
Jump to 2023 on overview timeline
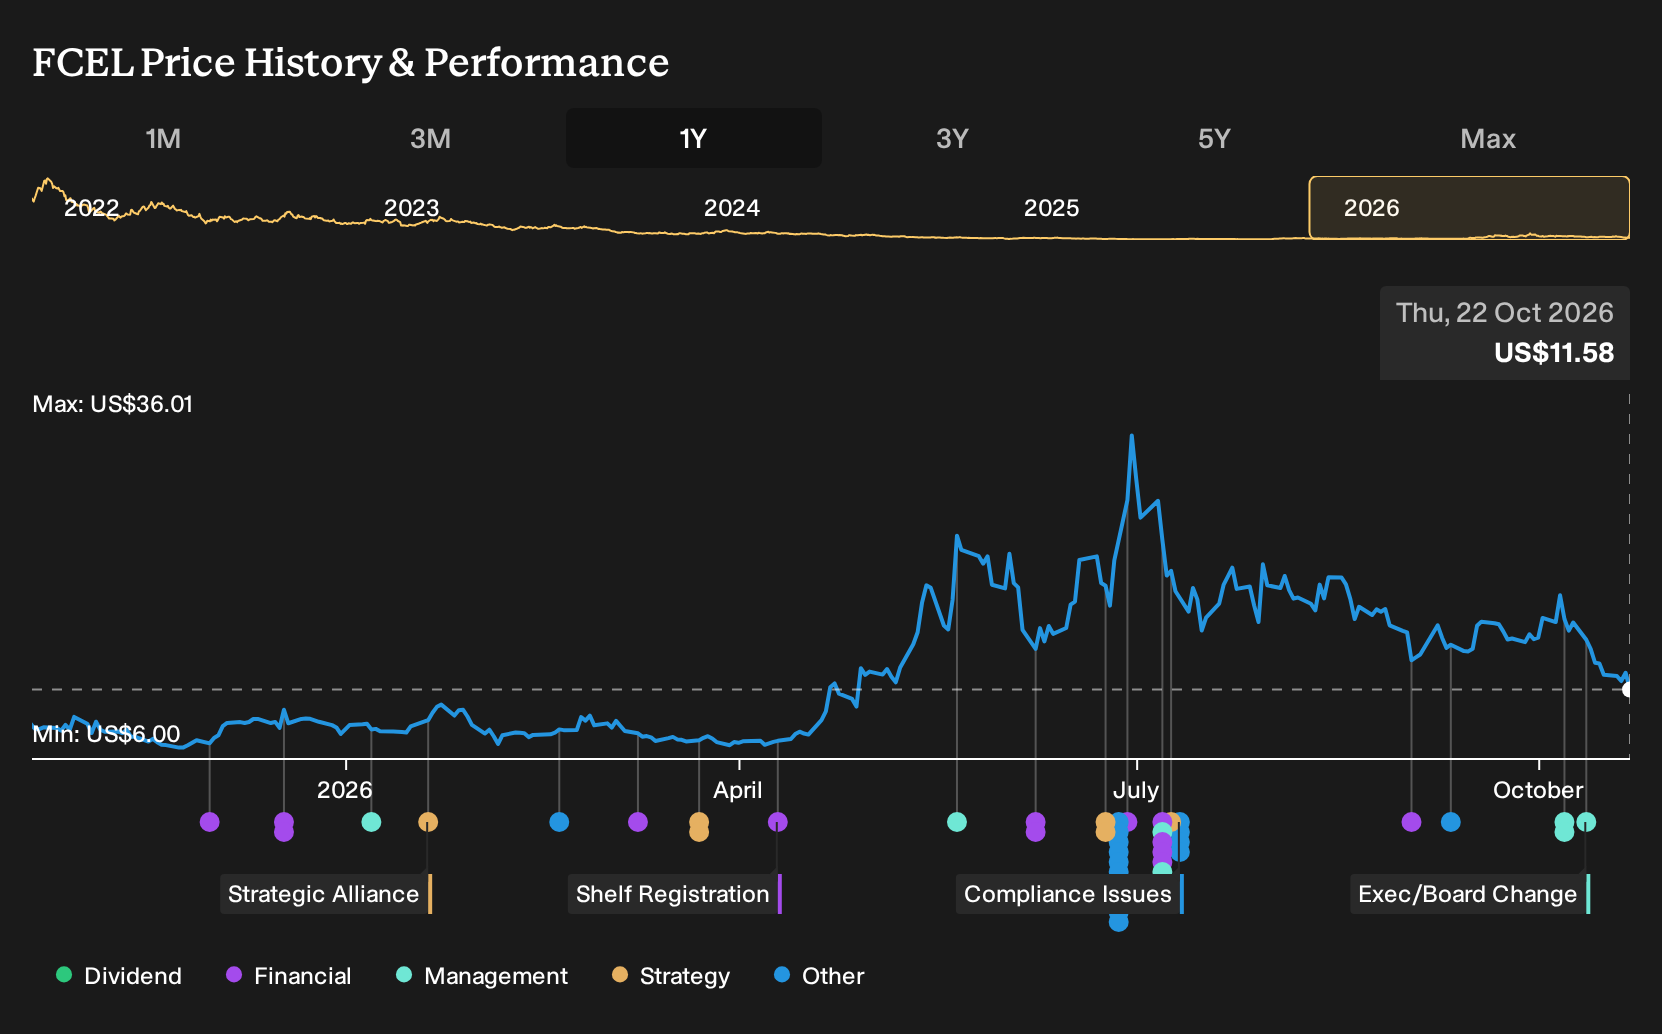[x=411, y=208]
